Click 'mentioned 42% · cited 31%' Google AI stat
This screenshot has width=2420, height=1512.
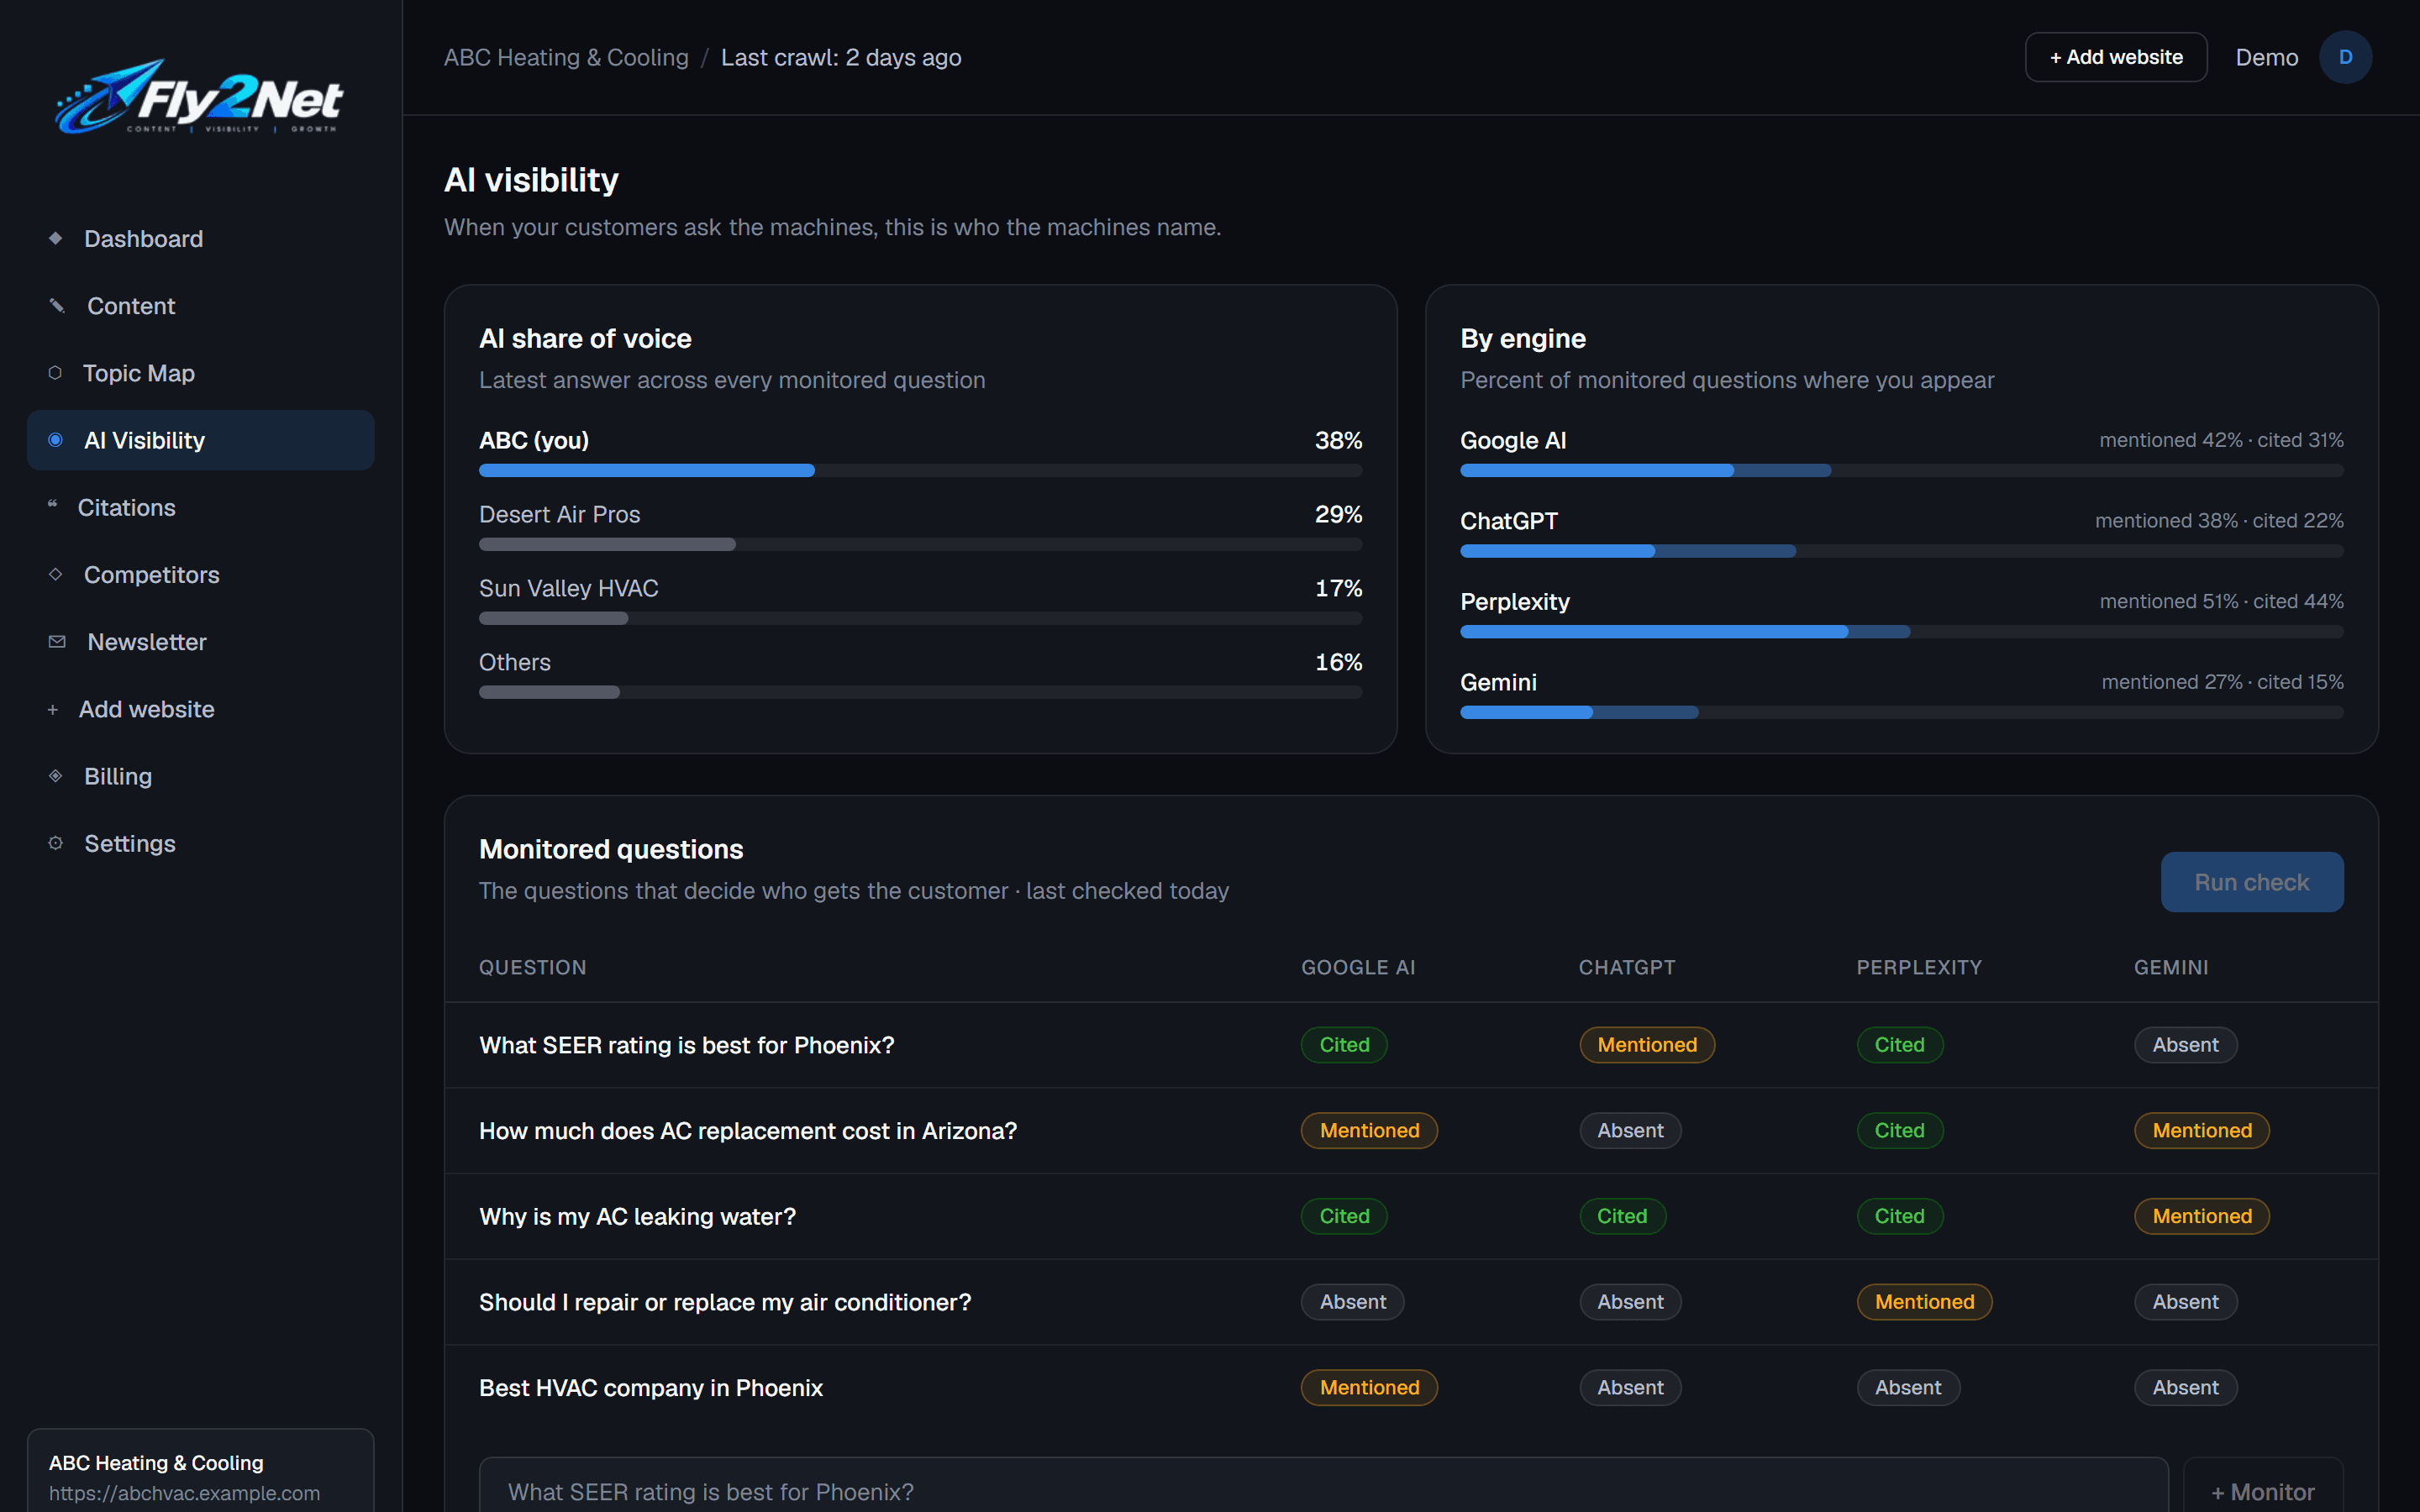pyautogui.click(x=2221, y=440)
